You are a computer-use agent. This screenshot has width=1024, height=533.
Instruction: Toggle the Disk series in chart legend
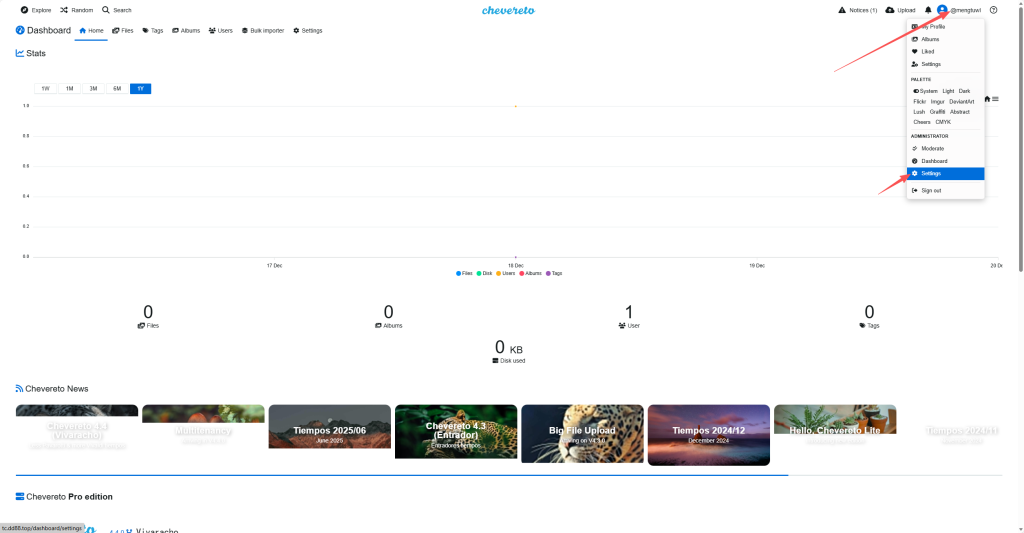(x=485, y=274)
